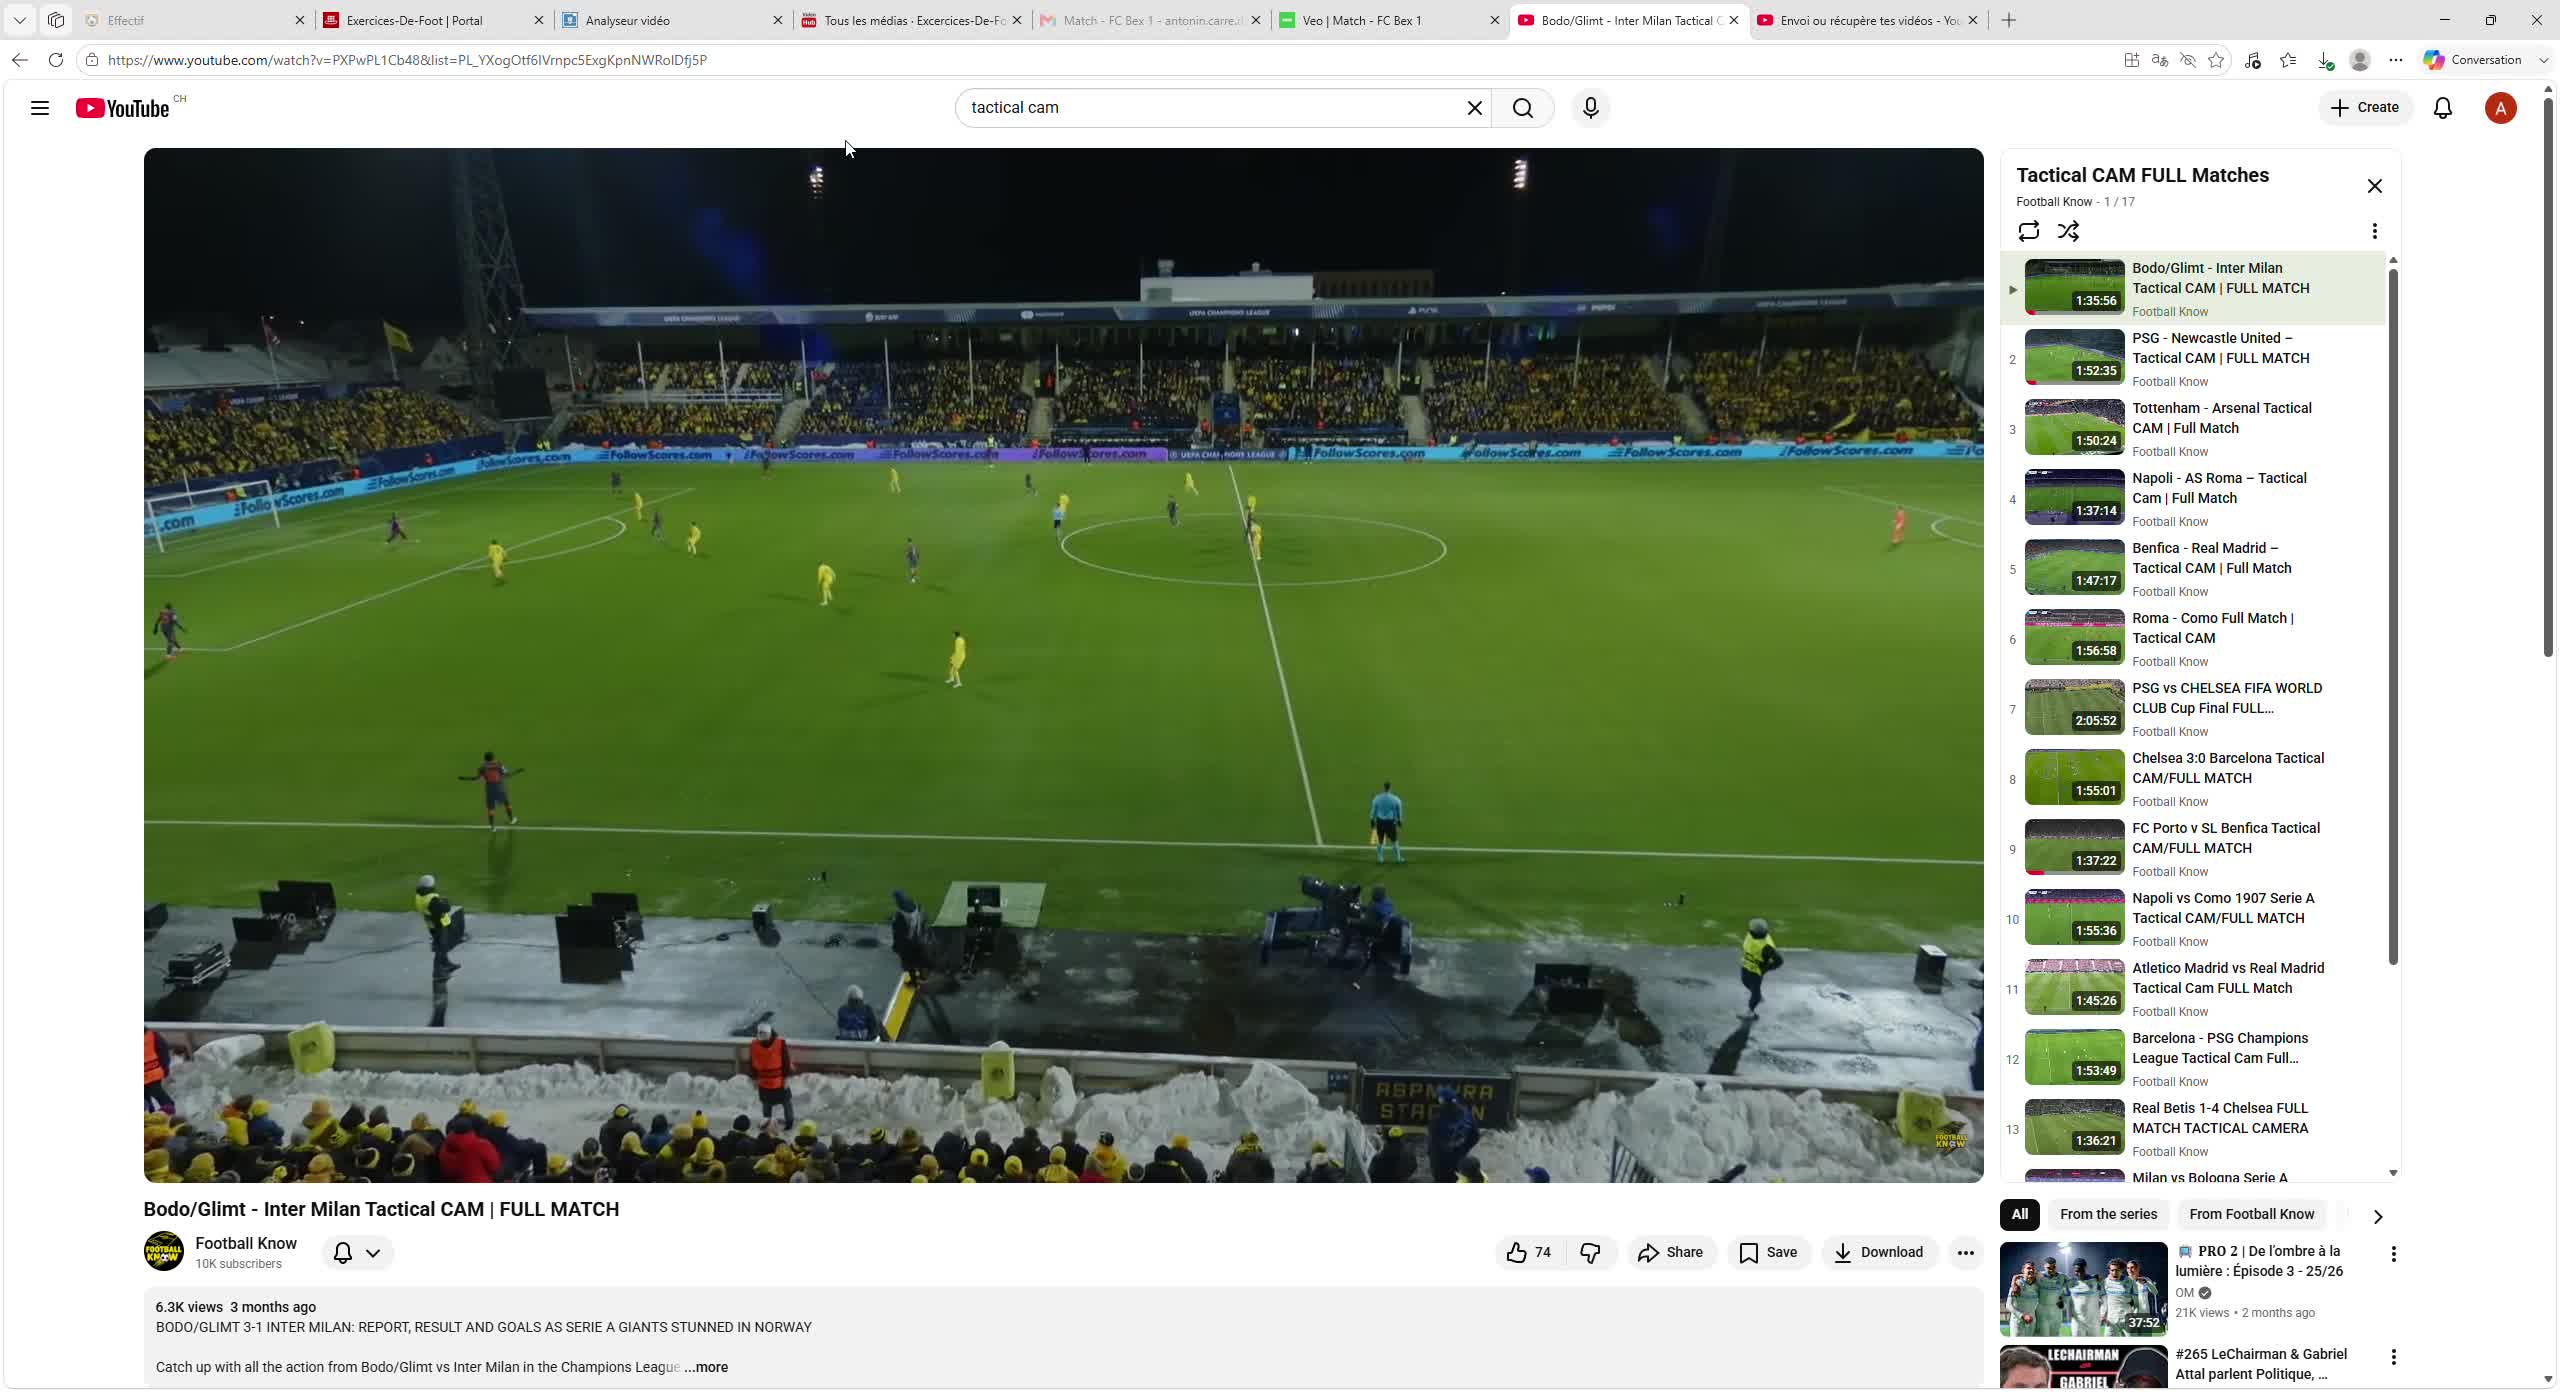Select the All filter chip

pyautogui.click(x=2019, y=1214)
